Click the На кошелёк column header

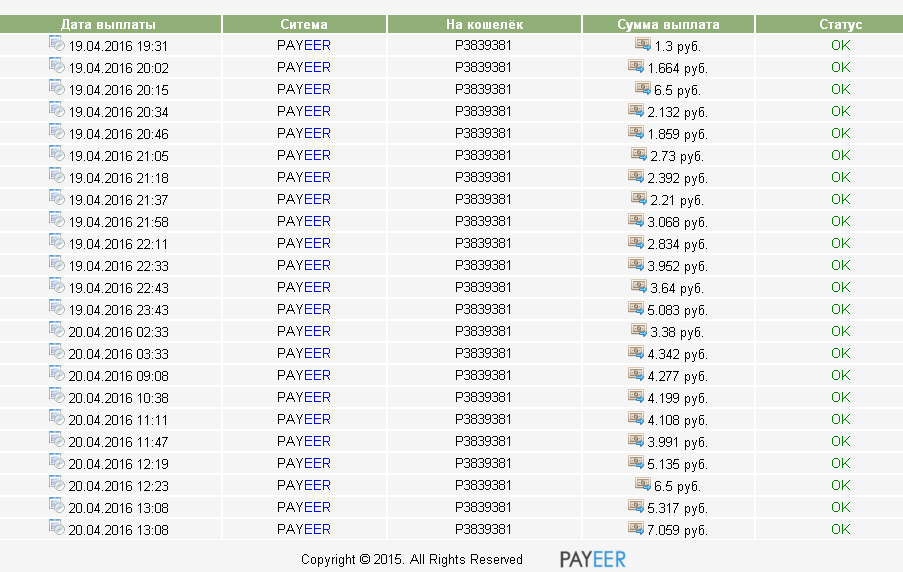tap(484, 25)
